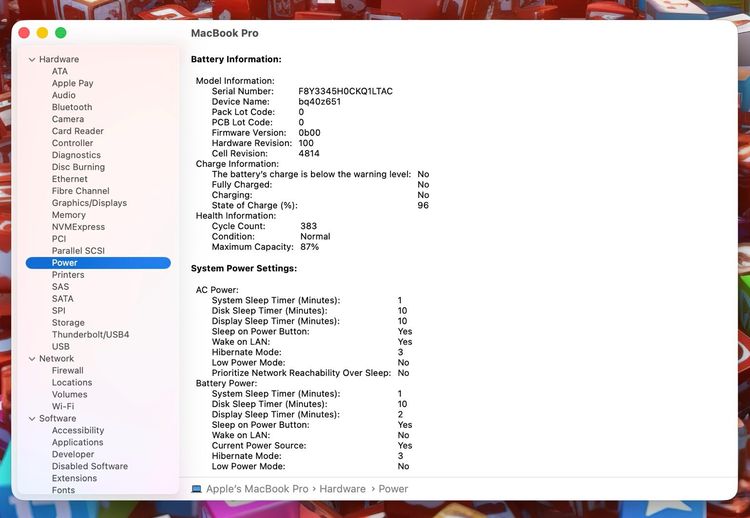Screen dimensions: 750x518
Task: Select Apple Pay in the sidebar
Action: click(x=73, y=83)
